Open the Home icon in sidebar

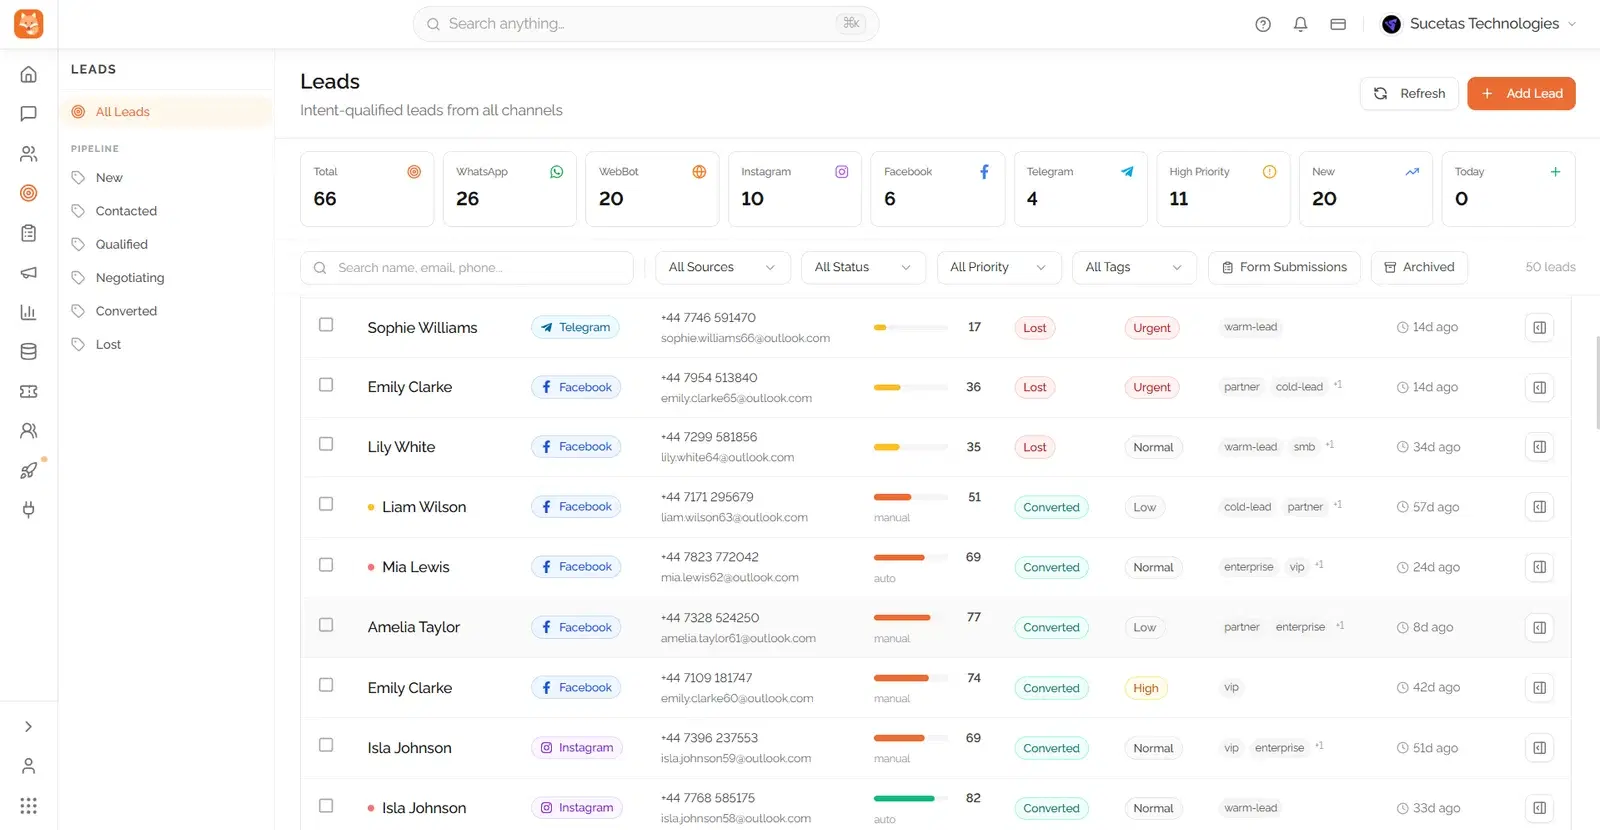29,74
